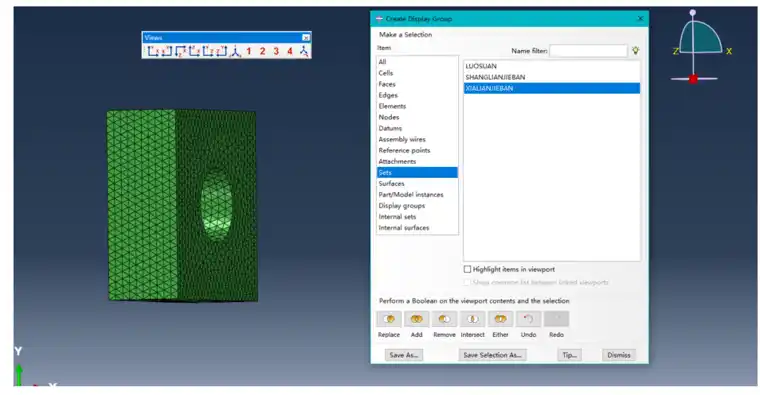Screen dimensions: 760x395
Task: Select the XIALIANJIEBAN set
Action: (552, 88)
